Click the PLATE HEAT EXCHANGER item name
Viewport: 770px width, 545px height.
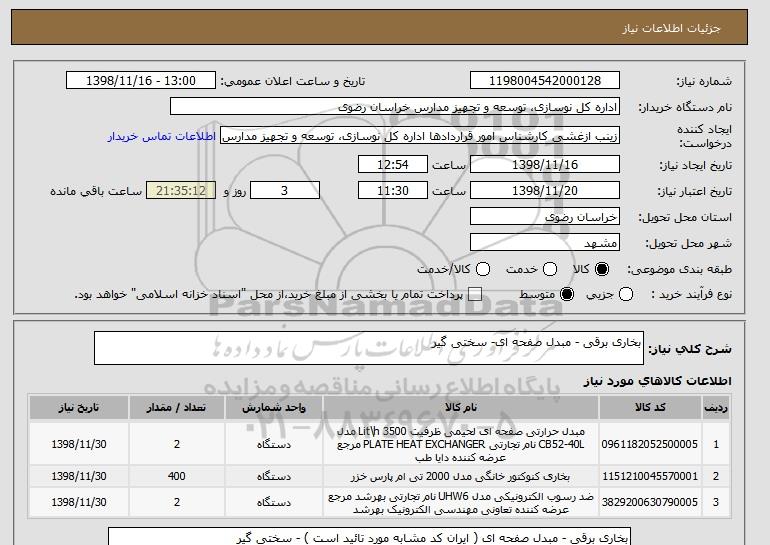click(461, 444)
